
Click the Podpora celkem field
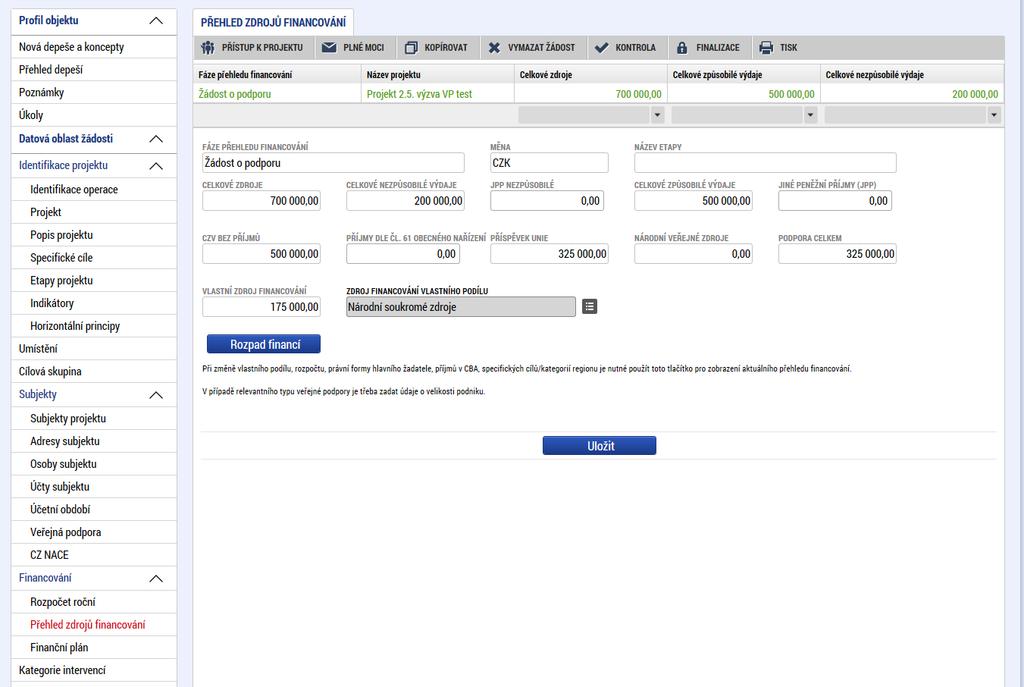click(x=837, y=254)
